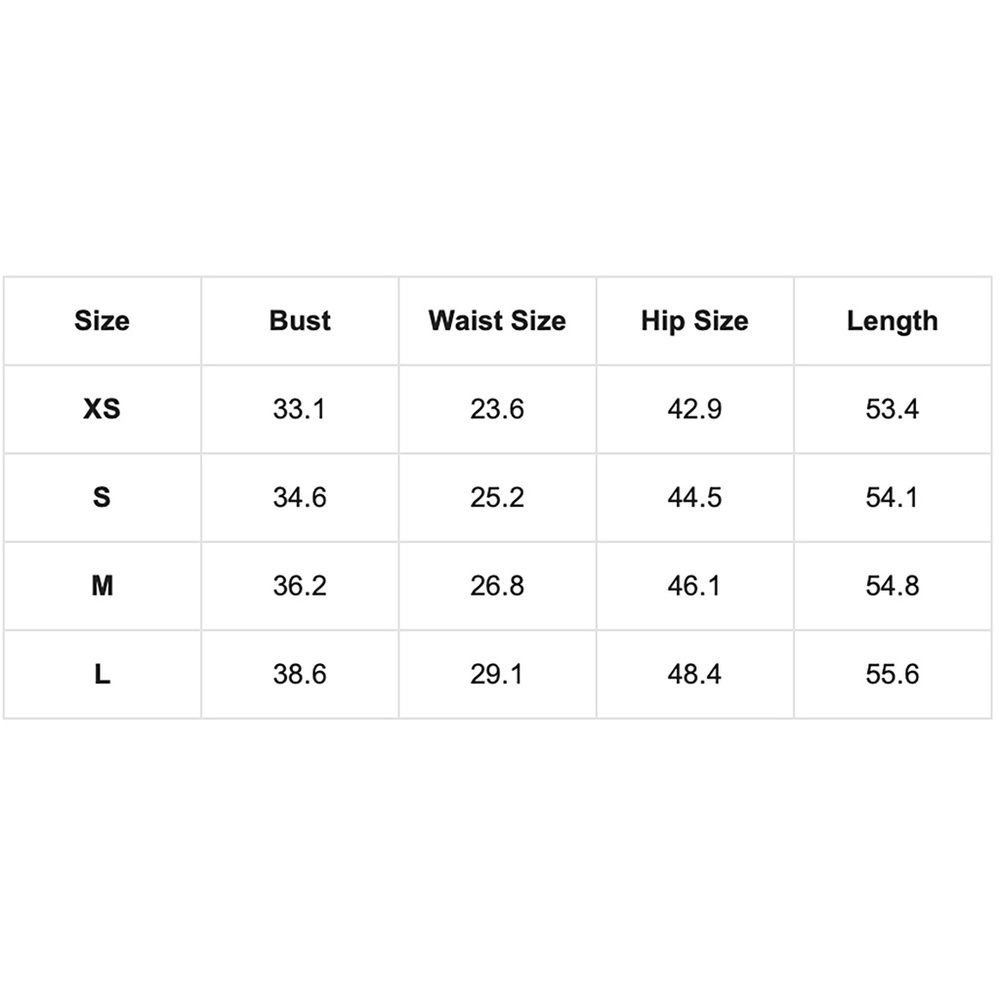Select the XS length value 53.4
Image resolution: width=1000 pixels, height=1000 pixels.
pos(892,409)
